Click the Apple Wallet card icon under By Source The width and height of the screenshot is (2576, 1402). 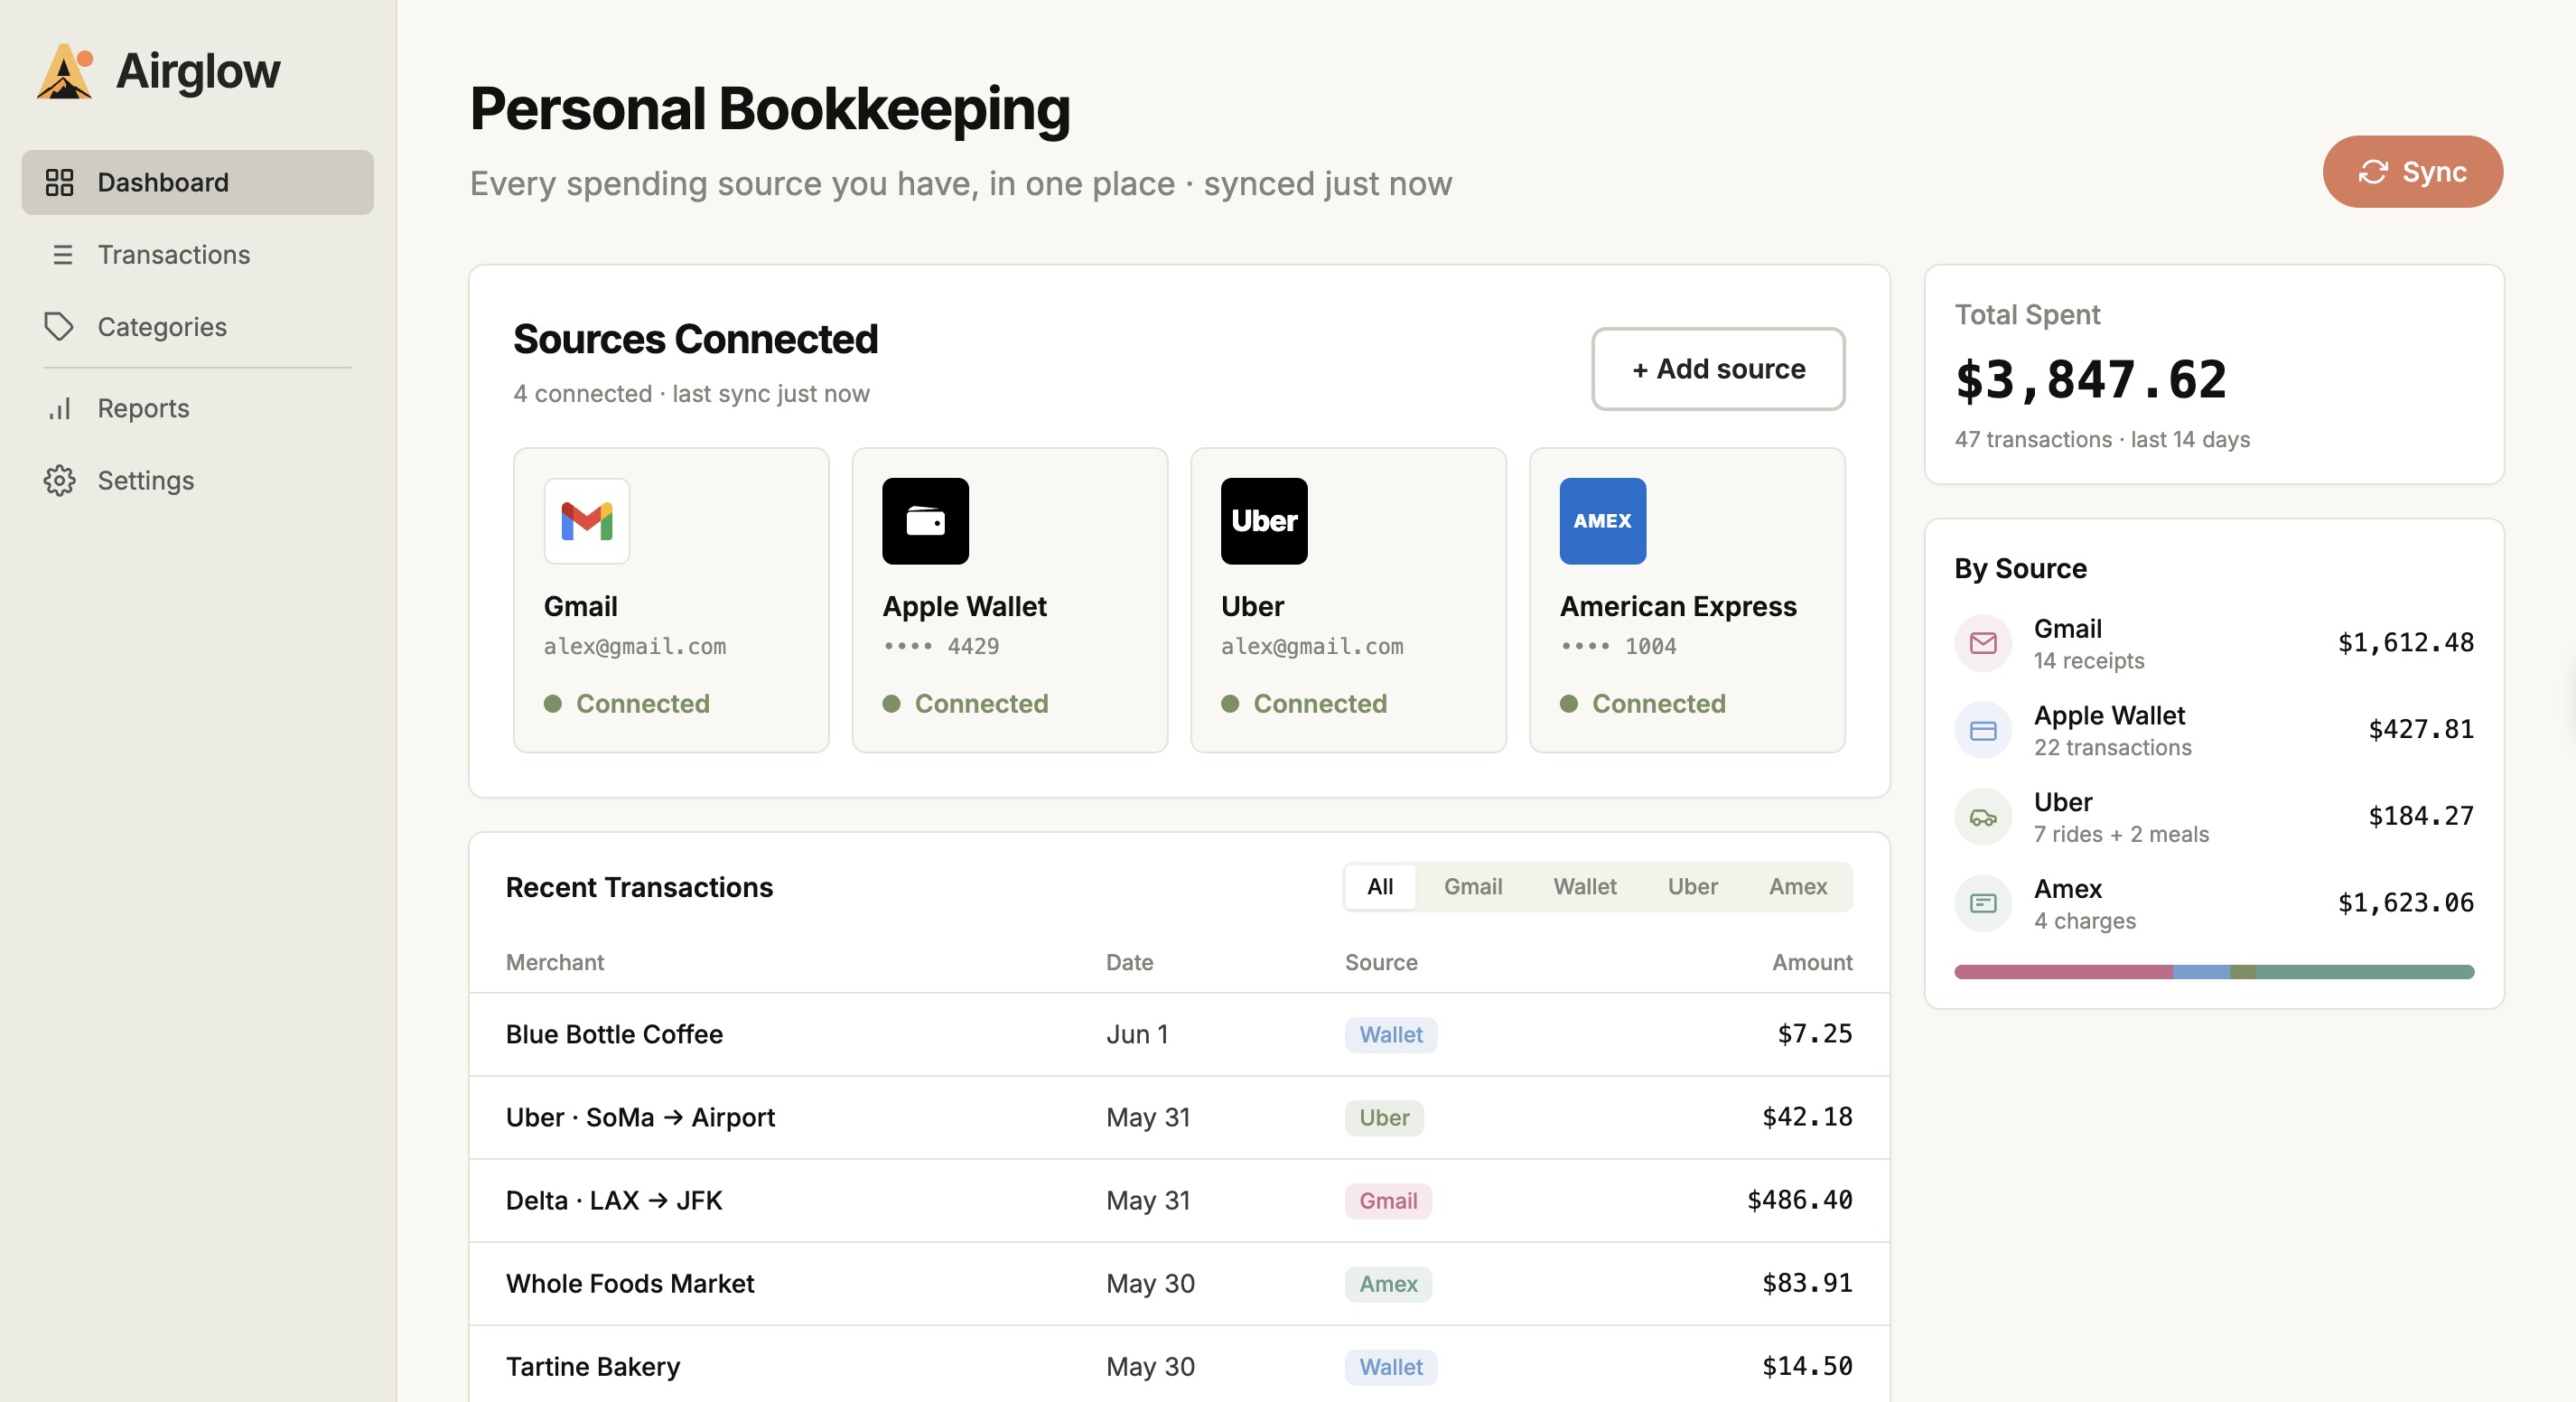1983,730
